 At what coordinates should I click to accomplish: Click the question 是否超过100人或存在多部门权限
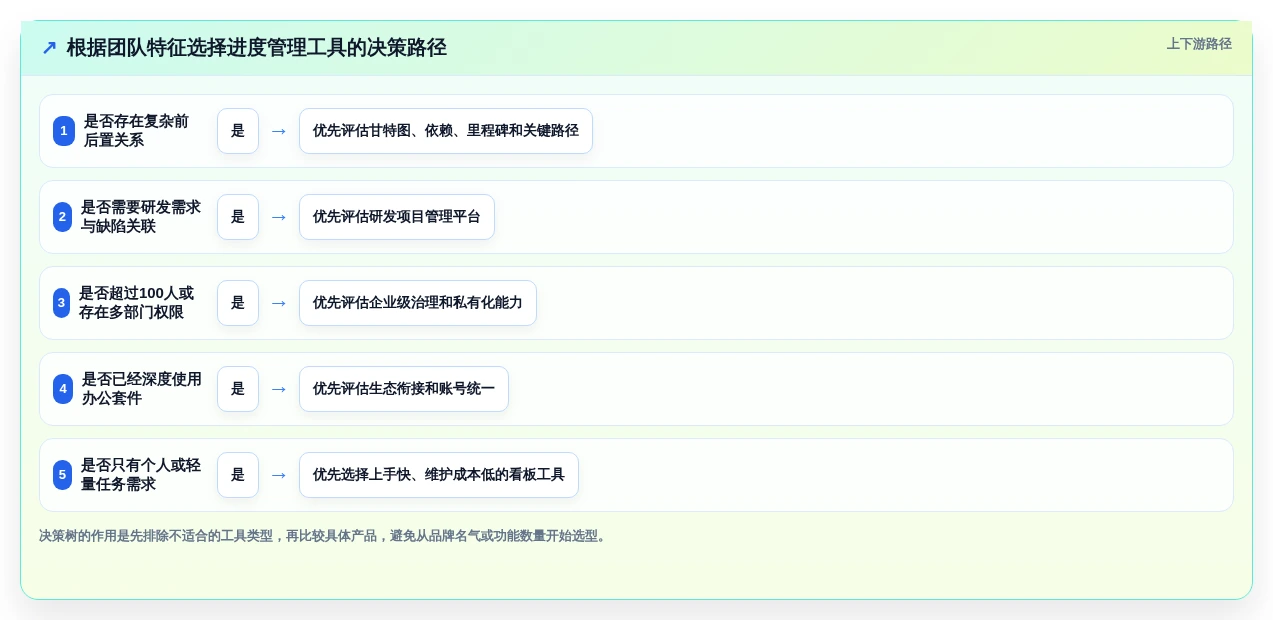[137, 303]
